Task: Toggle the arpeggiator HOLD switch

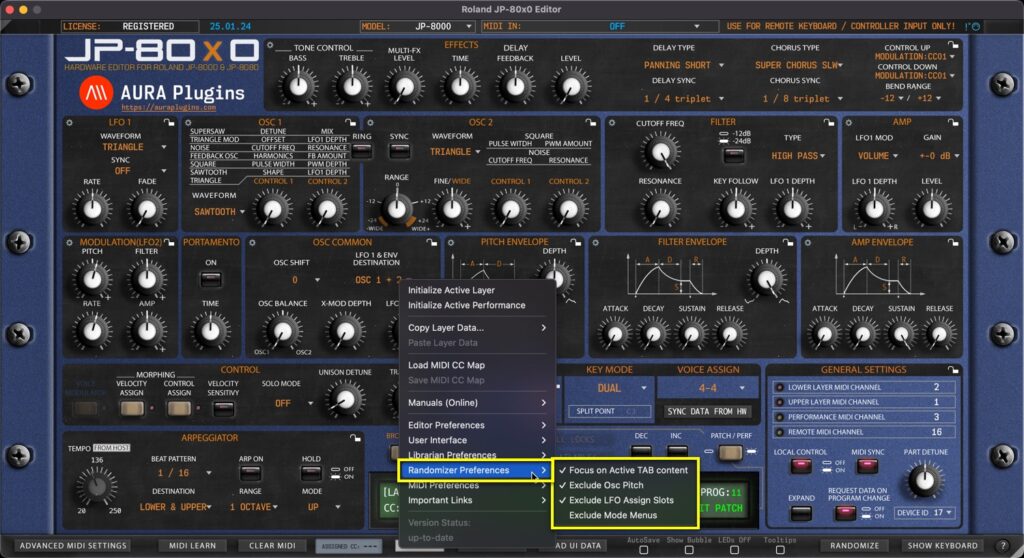Action: 311,472
